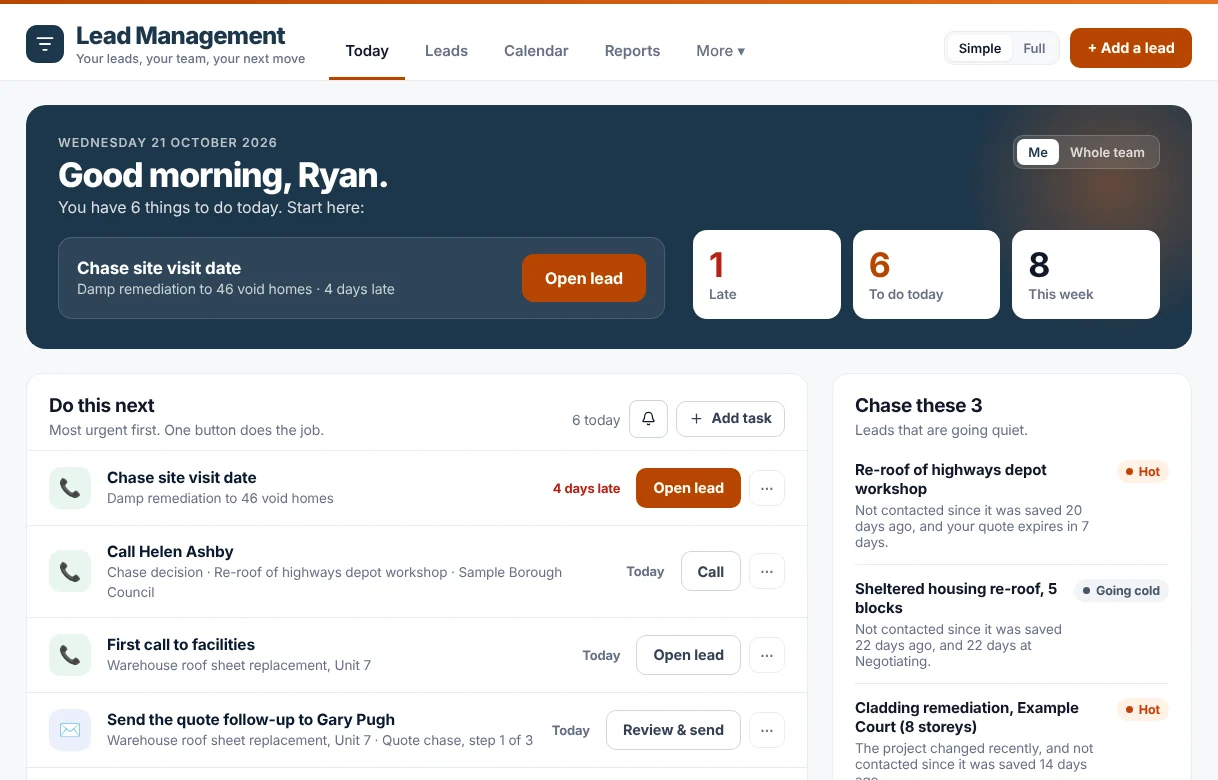Viewport: 1218px width, 780px height.
Task: Open the Leads tab
Action: click(446, 51)
